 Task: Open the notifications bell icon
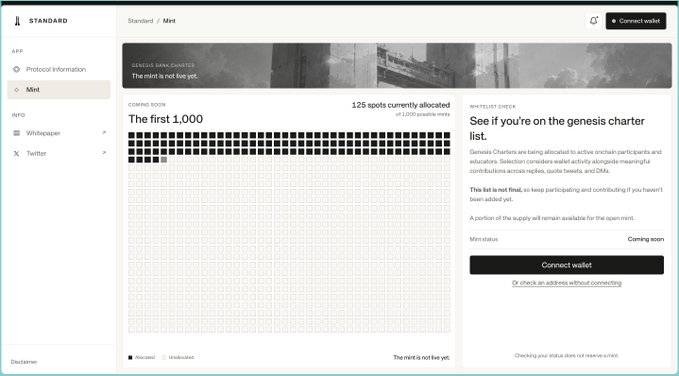594,21
